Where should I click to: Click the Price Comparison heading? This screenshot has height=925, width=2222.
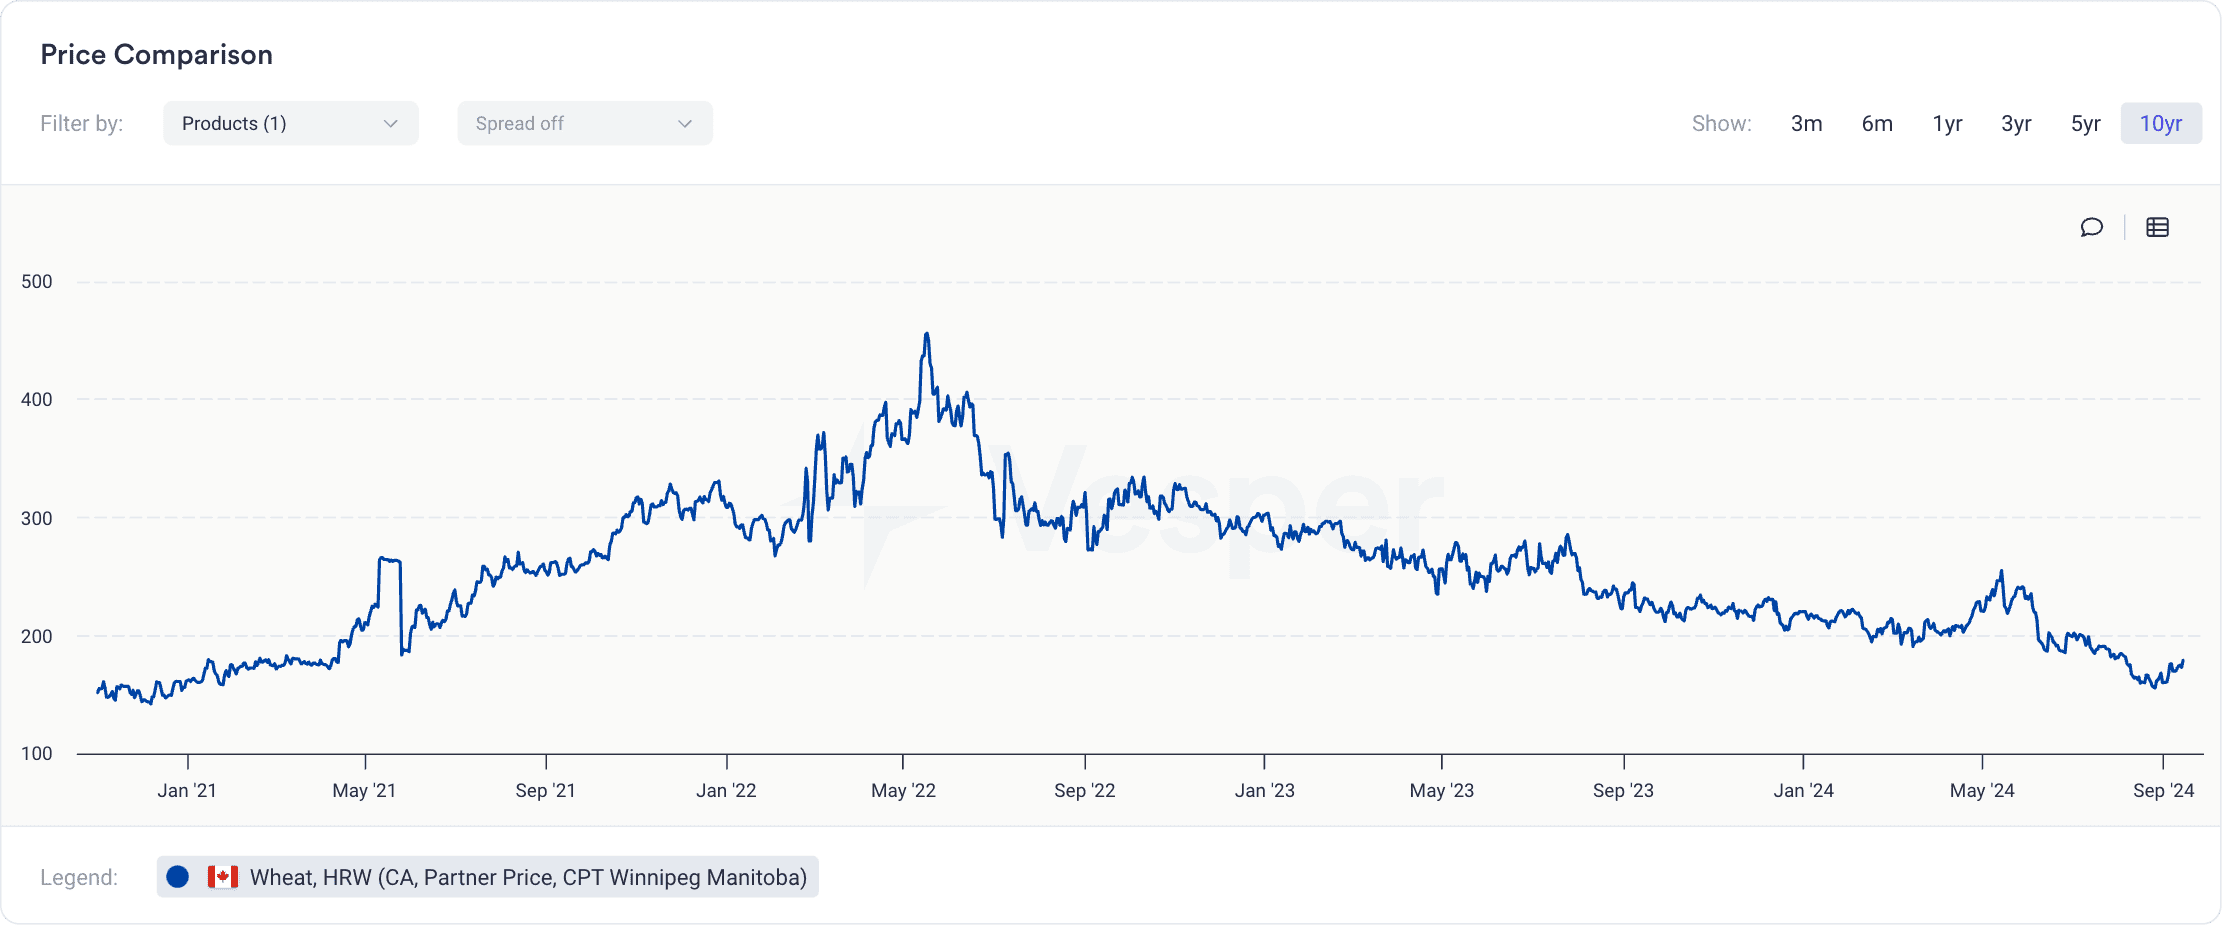(x=157, y=54)
